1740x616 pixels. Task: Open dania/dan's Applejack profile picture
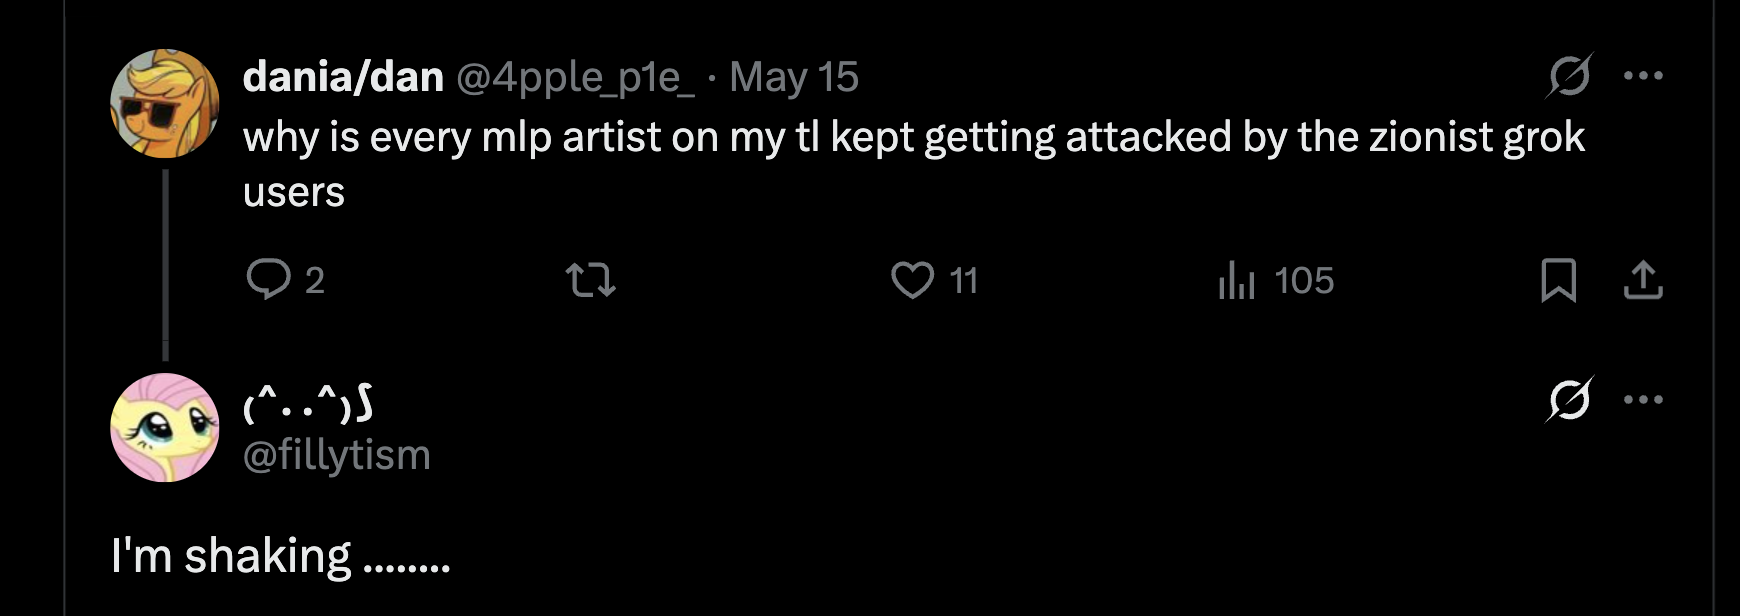[x=164, y=103]
